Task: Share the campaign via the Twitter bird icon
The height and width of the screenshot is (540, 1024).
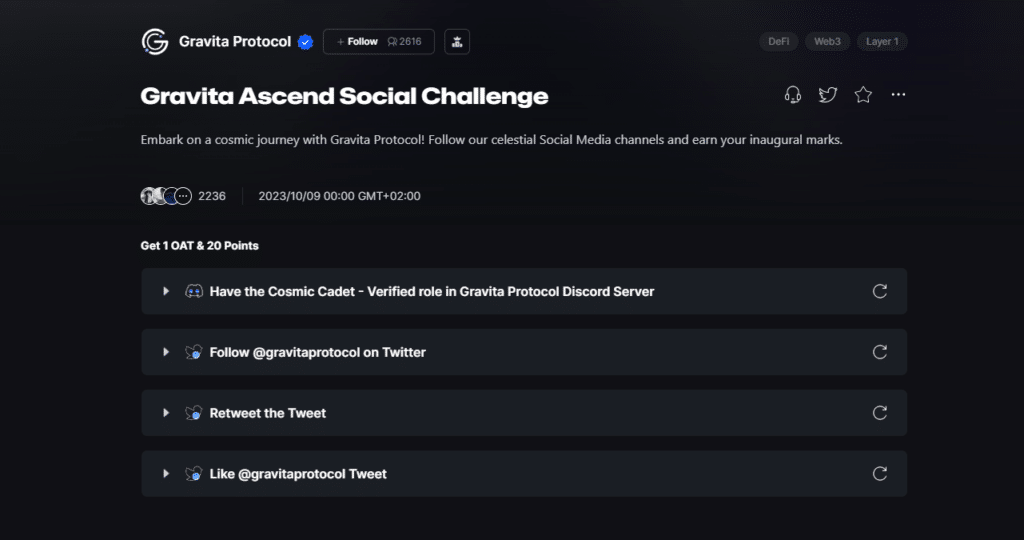Action: coord(828,95)
